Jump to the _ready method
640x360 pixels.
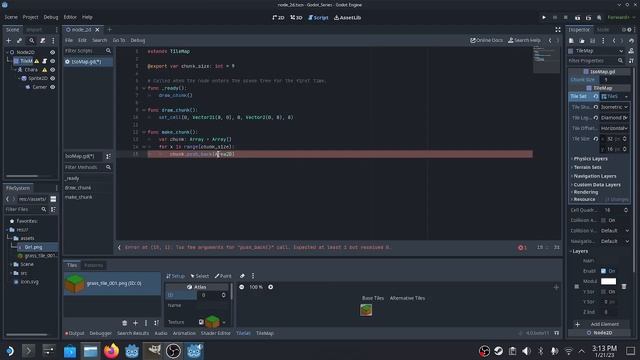[72, 178]
